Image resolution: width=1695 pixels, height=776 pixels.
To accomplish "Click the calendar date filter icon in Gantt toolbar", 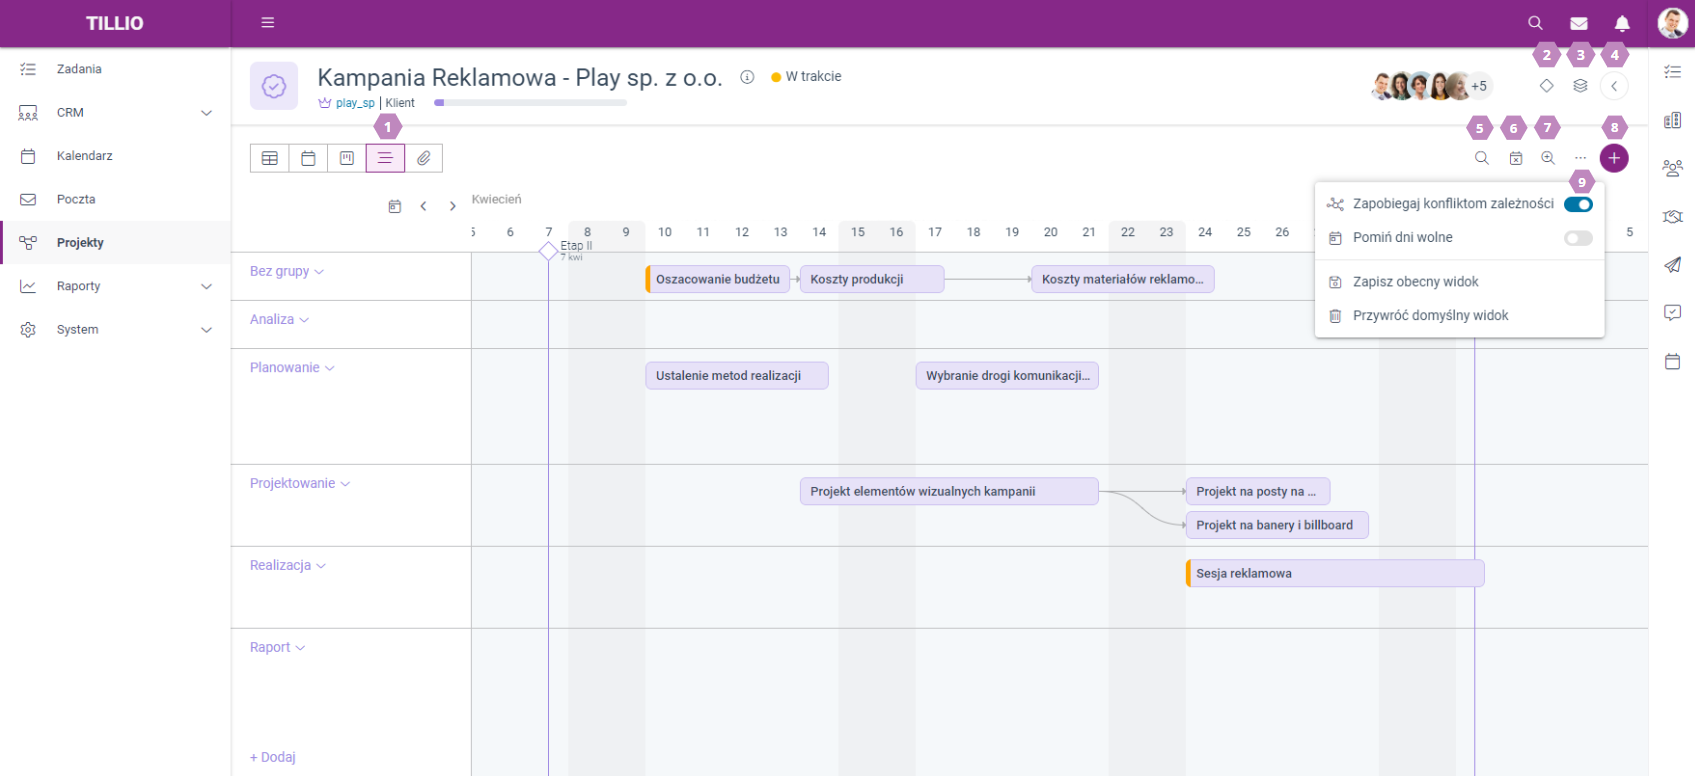I will coord(1516,158).
